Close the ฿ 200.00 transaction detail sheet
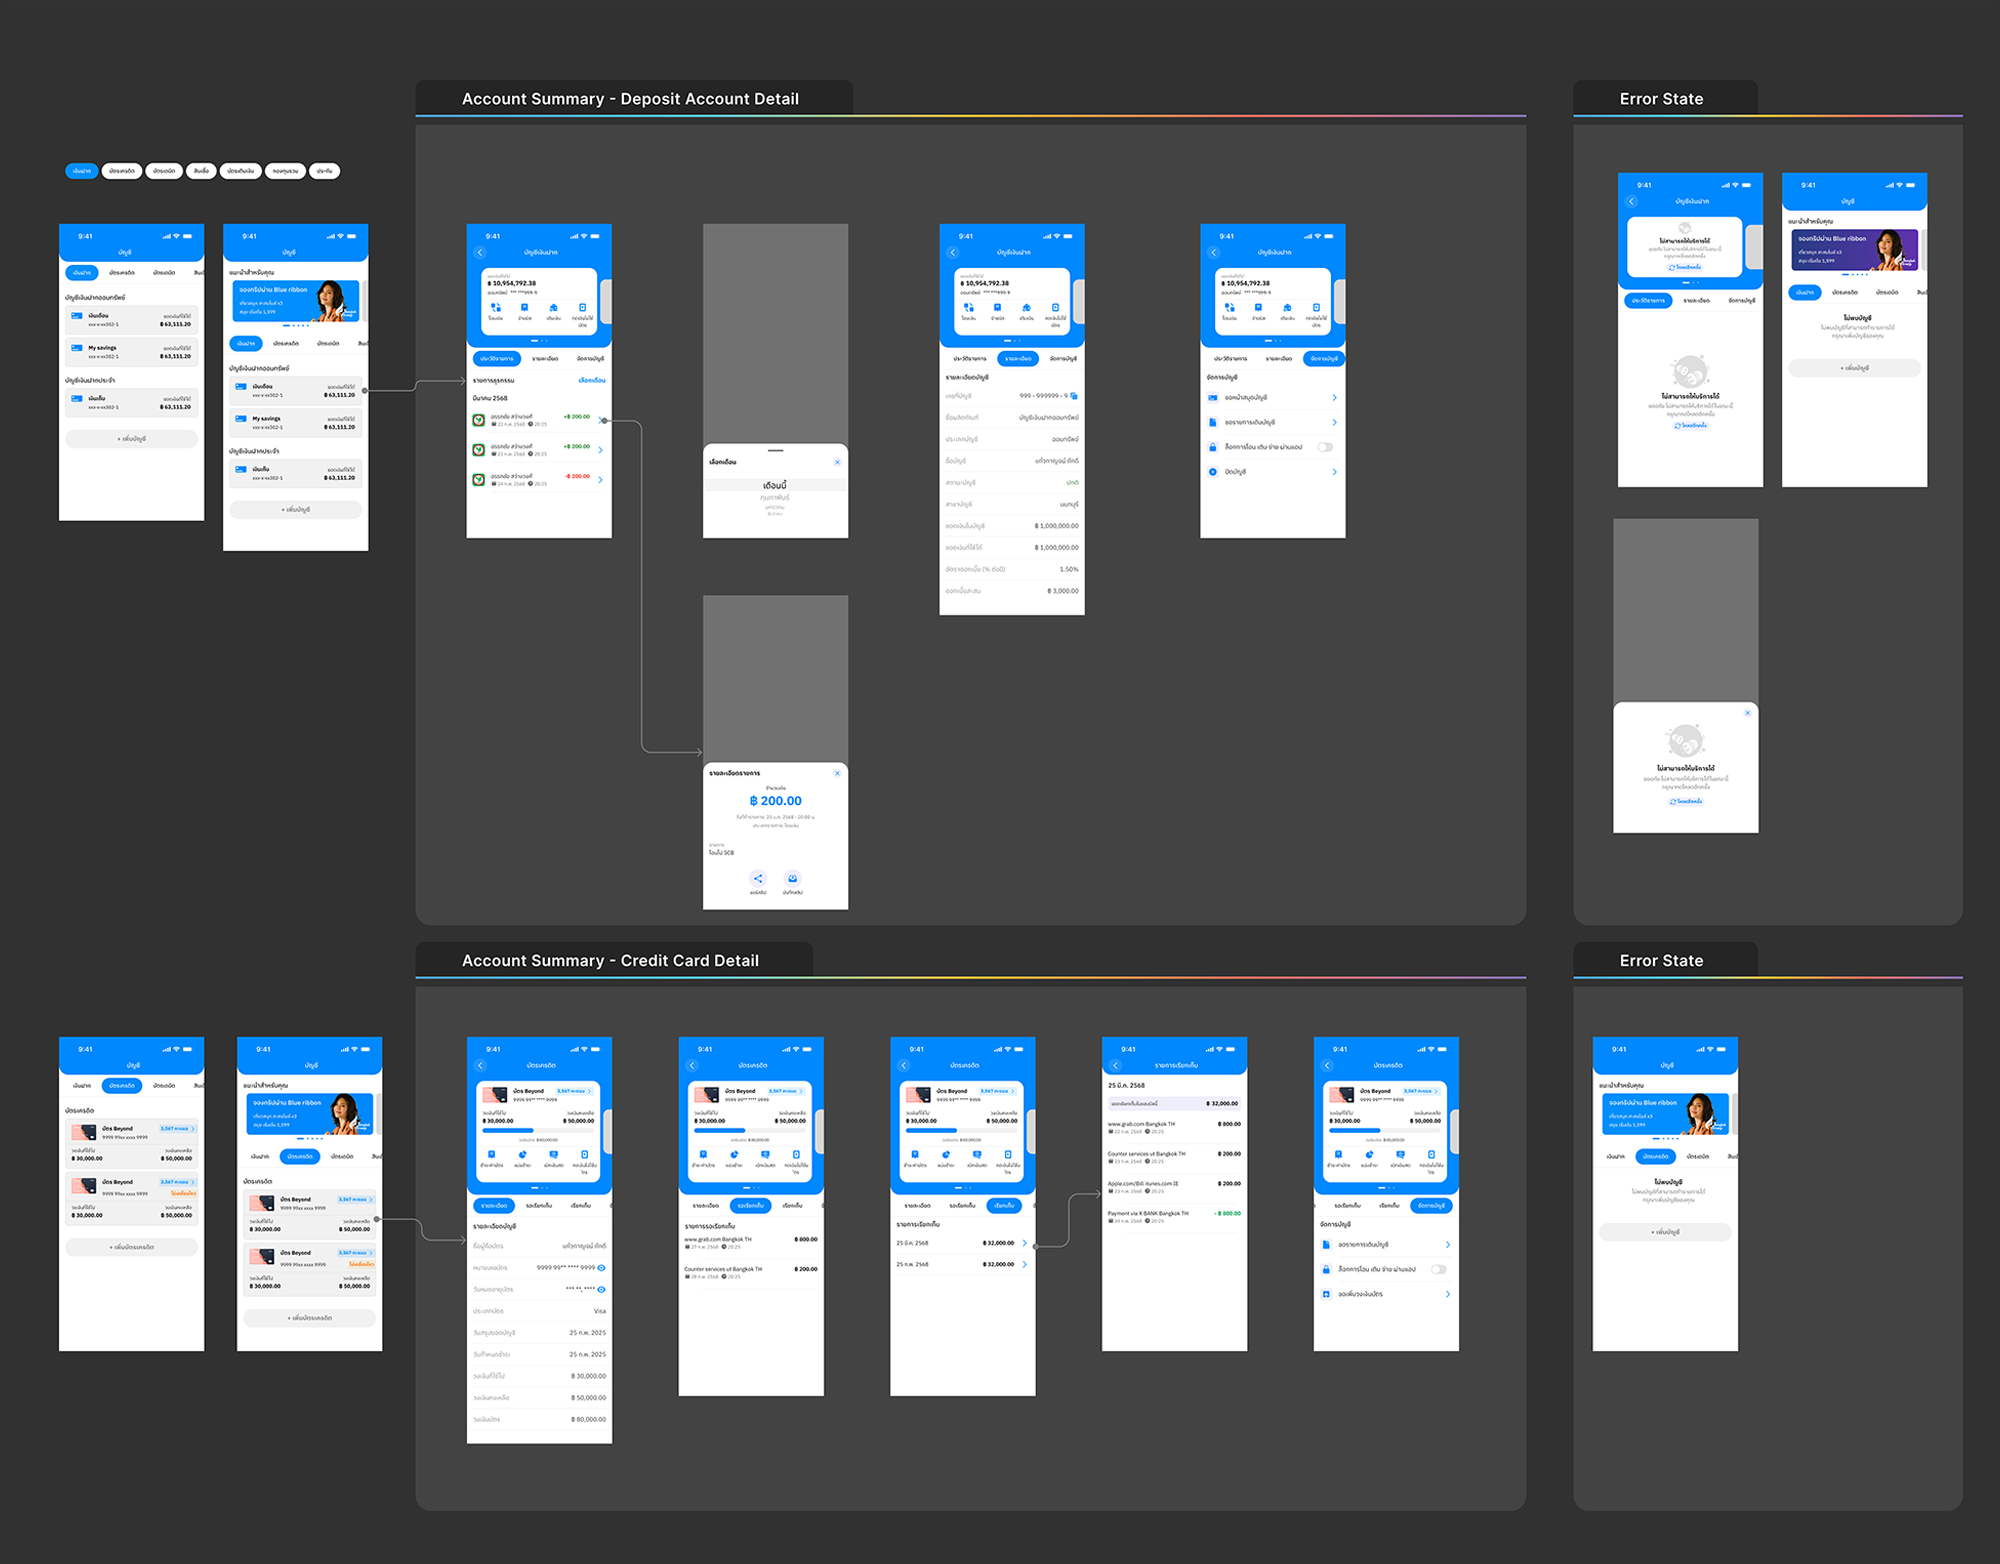Image resolution: width=2000 pixels, height=1564 pixels. [x=837, y=773]
